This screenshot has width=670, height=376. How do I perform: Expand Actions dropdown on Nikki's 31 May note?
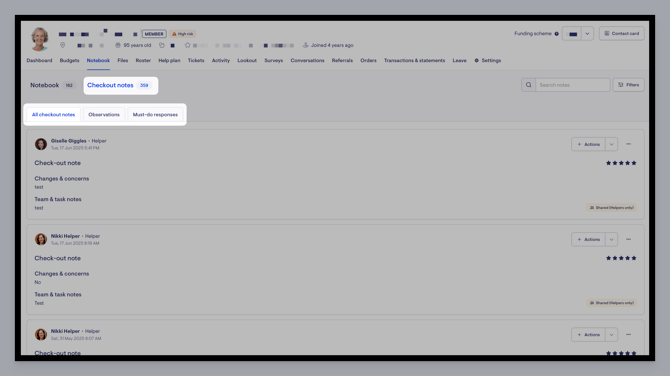611,335
